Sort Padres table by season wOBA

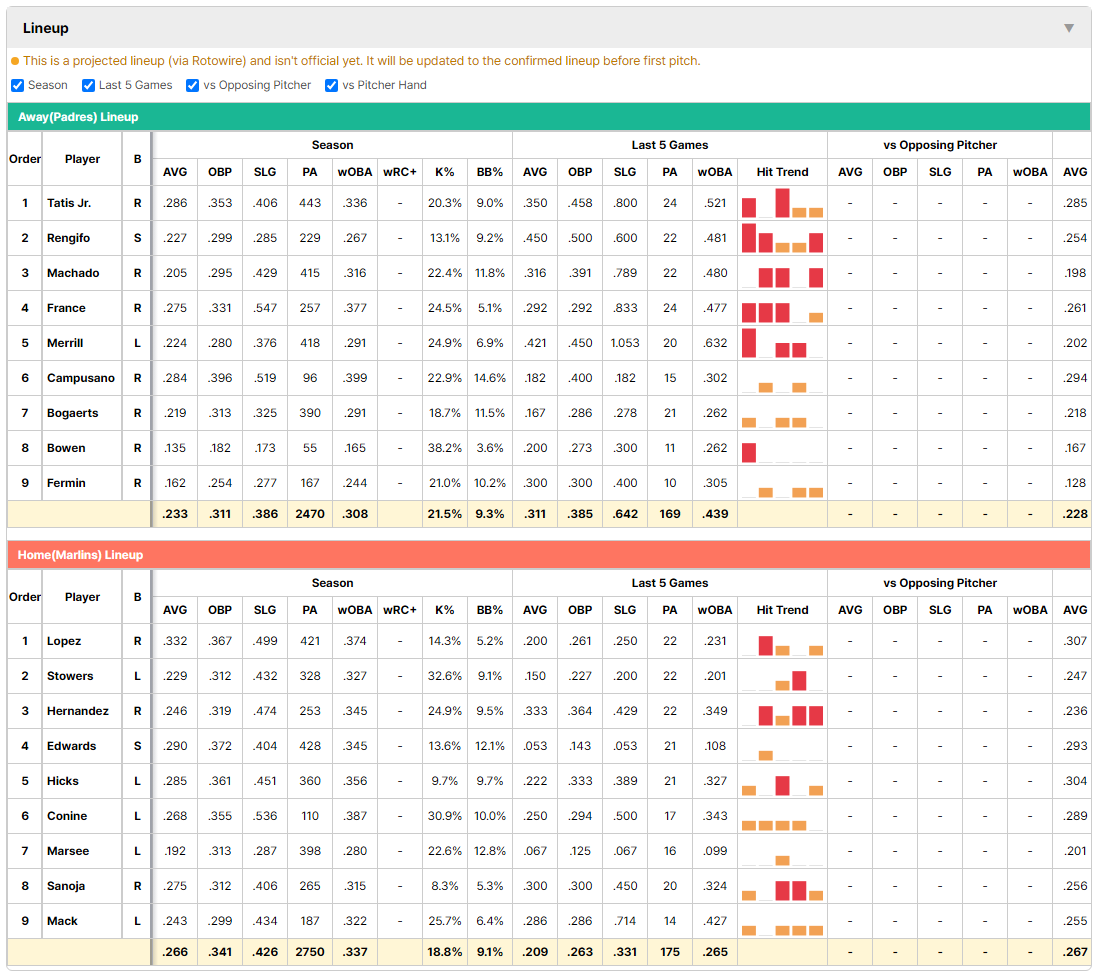355,172
